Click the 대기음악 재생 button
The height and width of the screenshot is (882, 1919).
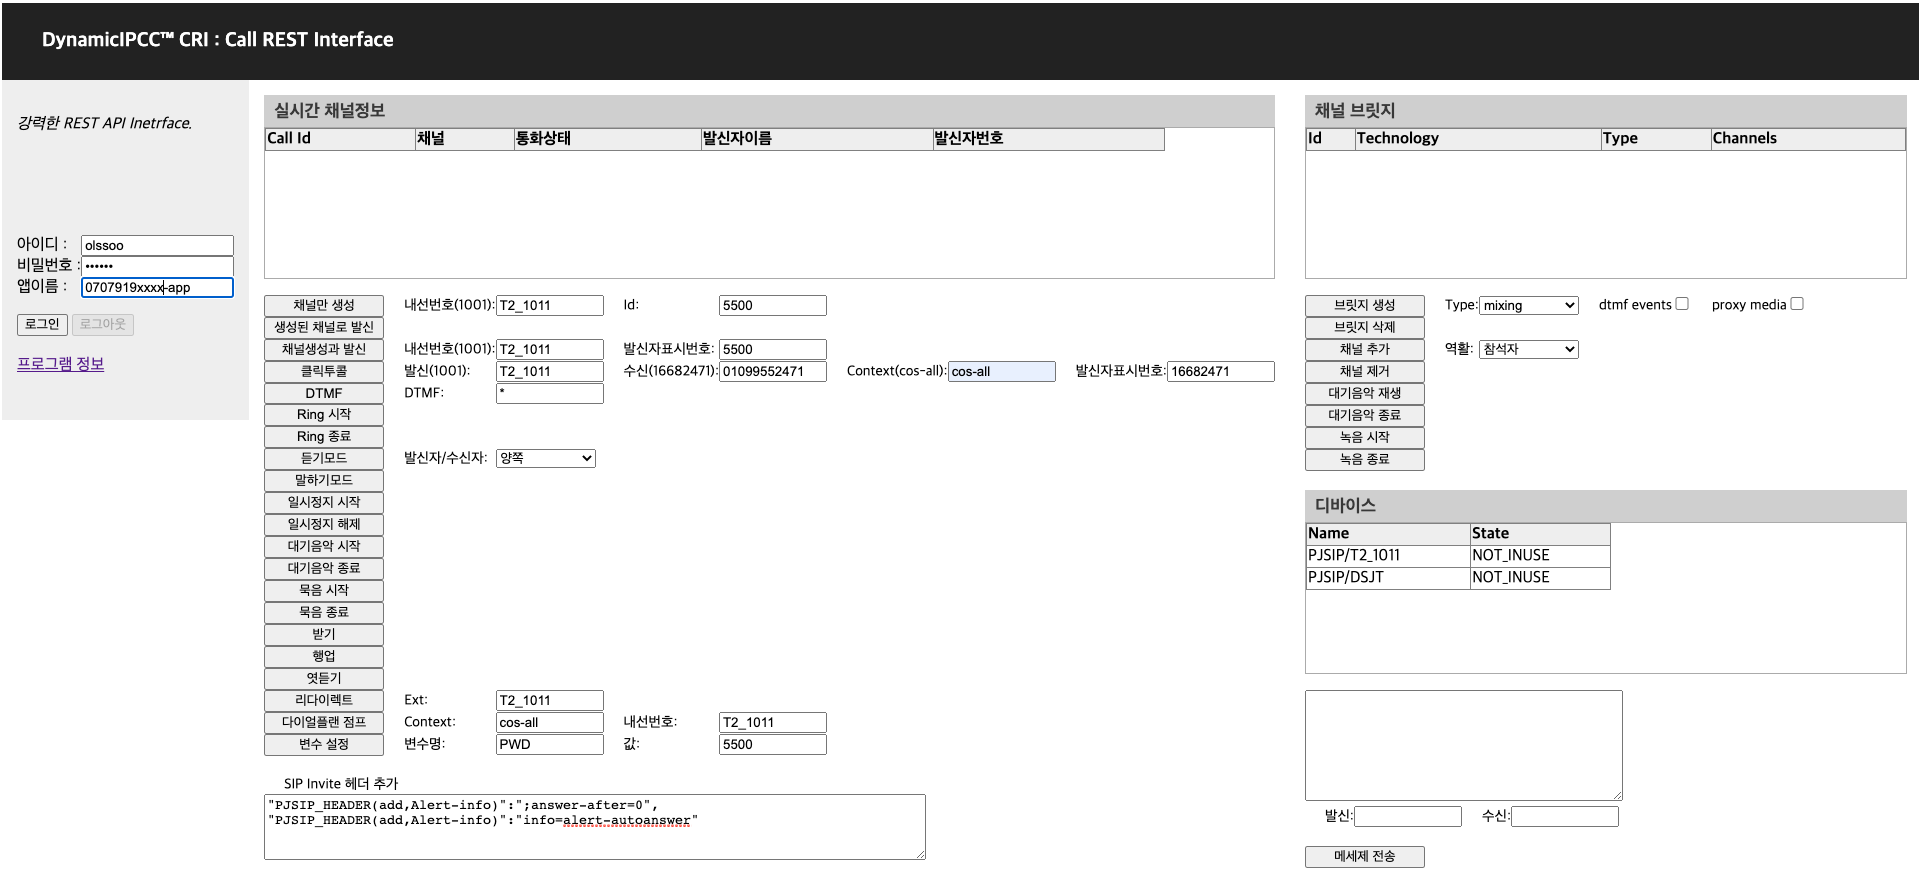[x=1365, y=393]
